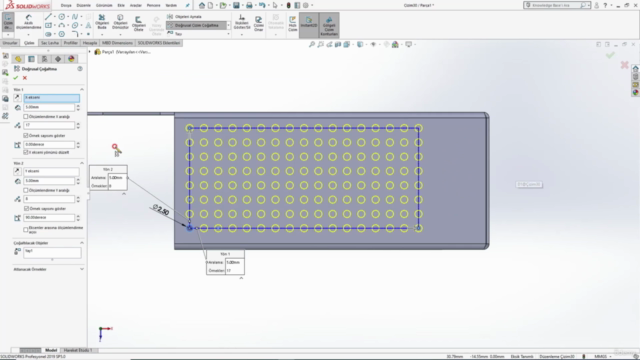Click the Yön 1 instance count field 17

click(49, 125)
